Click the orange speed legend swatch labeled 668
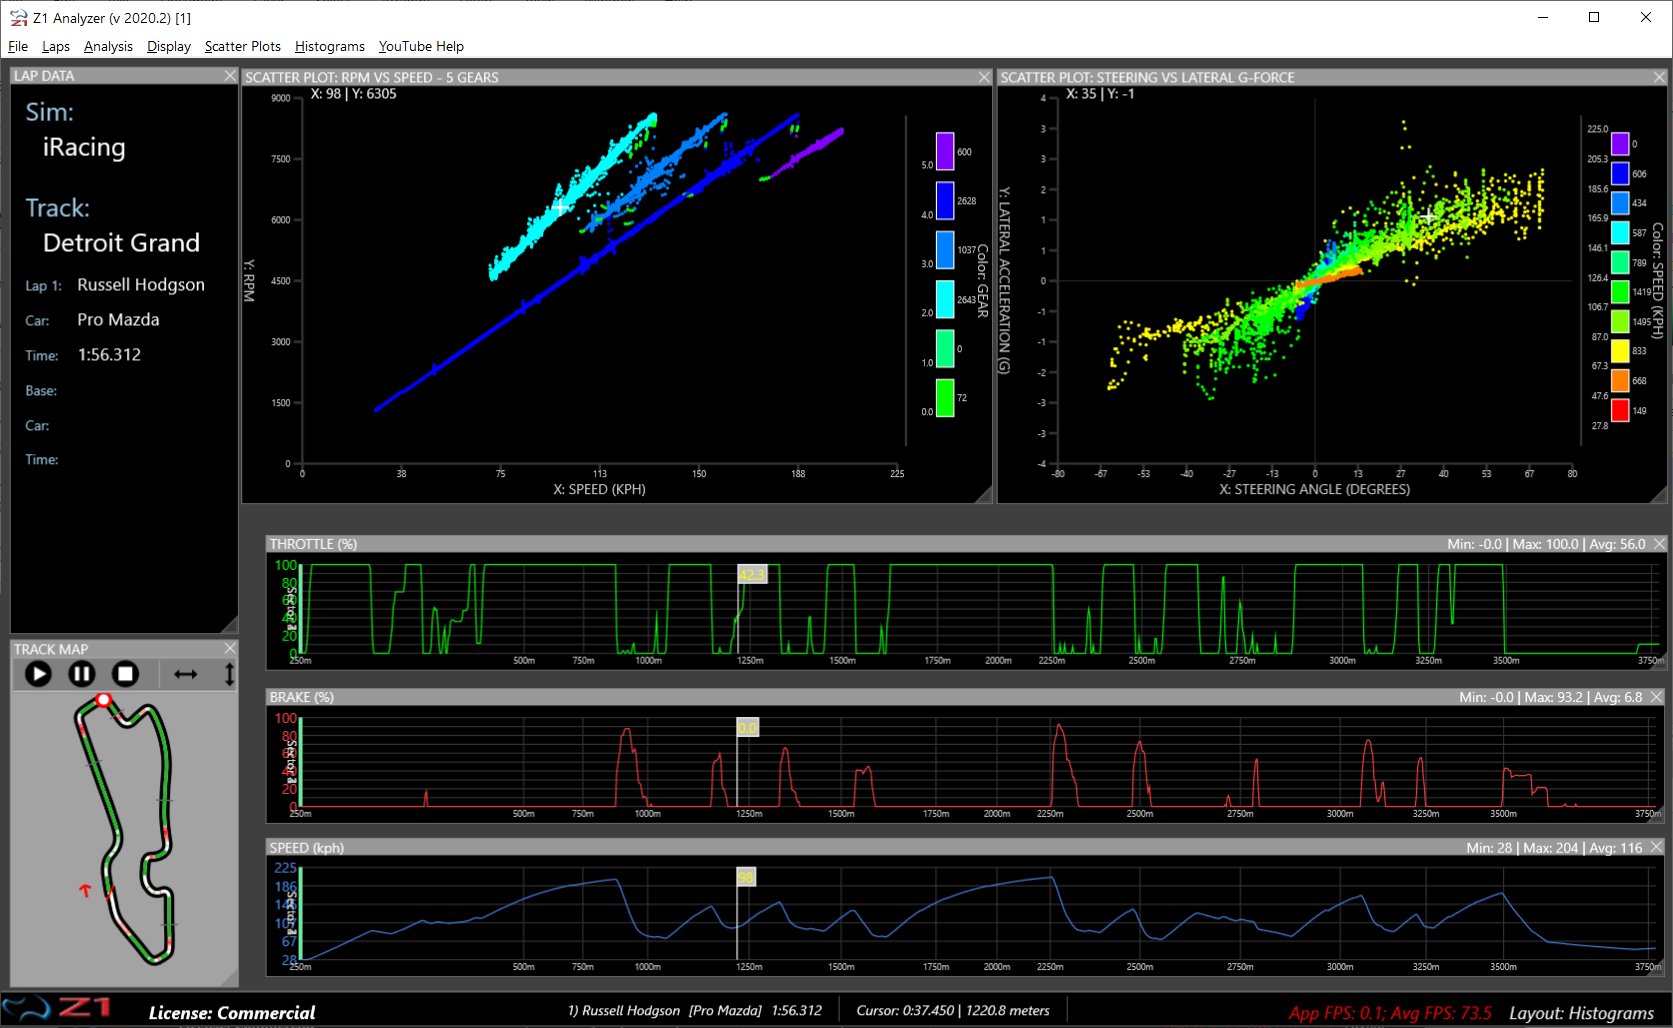The image size is (1673, 1028). [1620, 380]
